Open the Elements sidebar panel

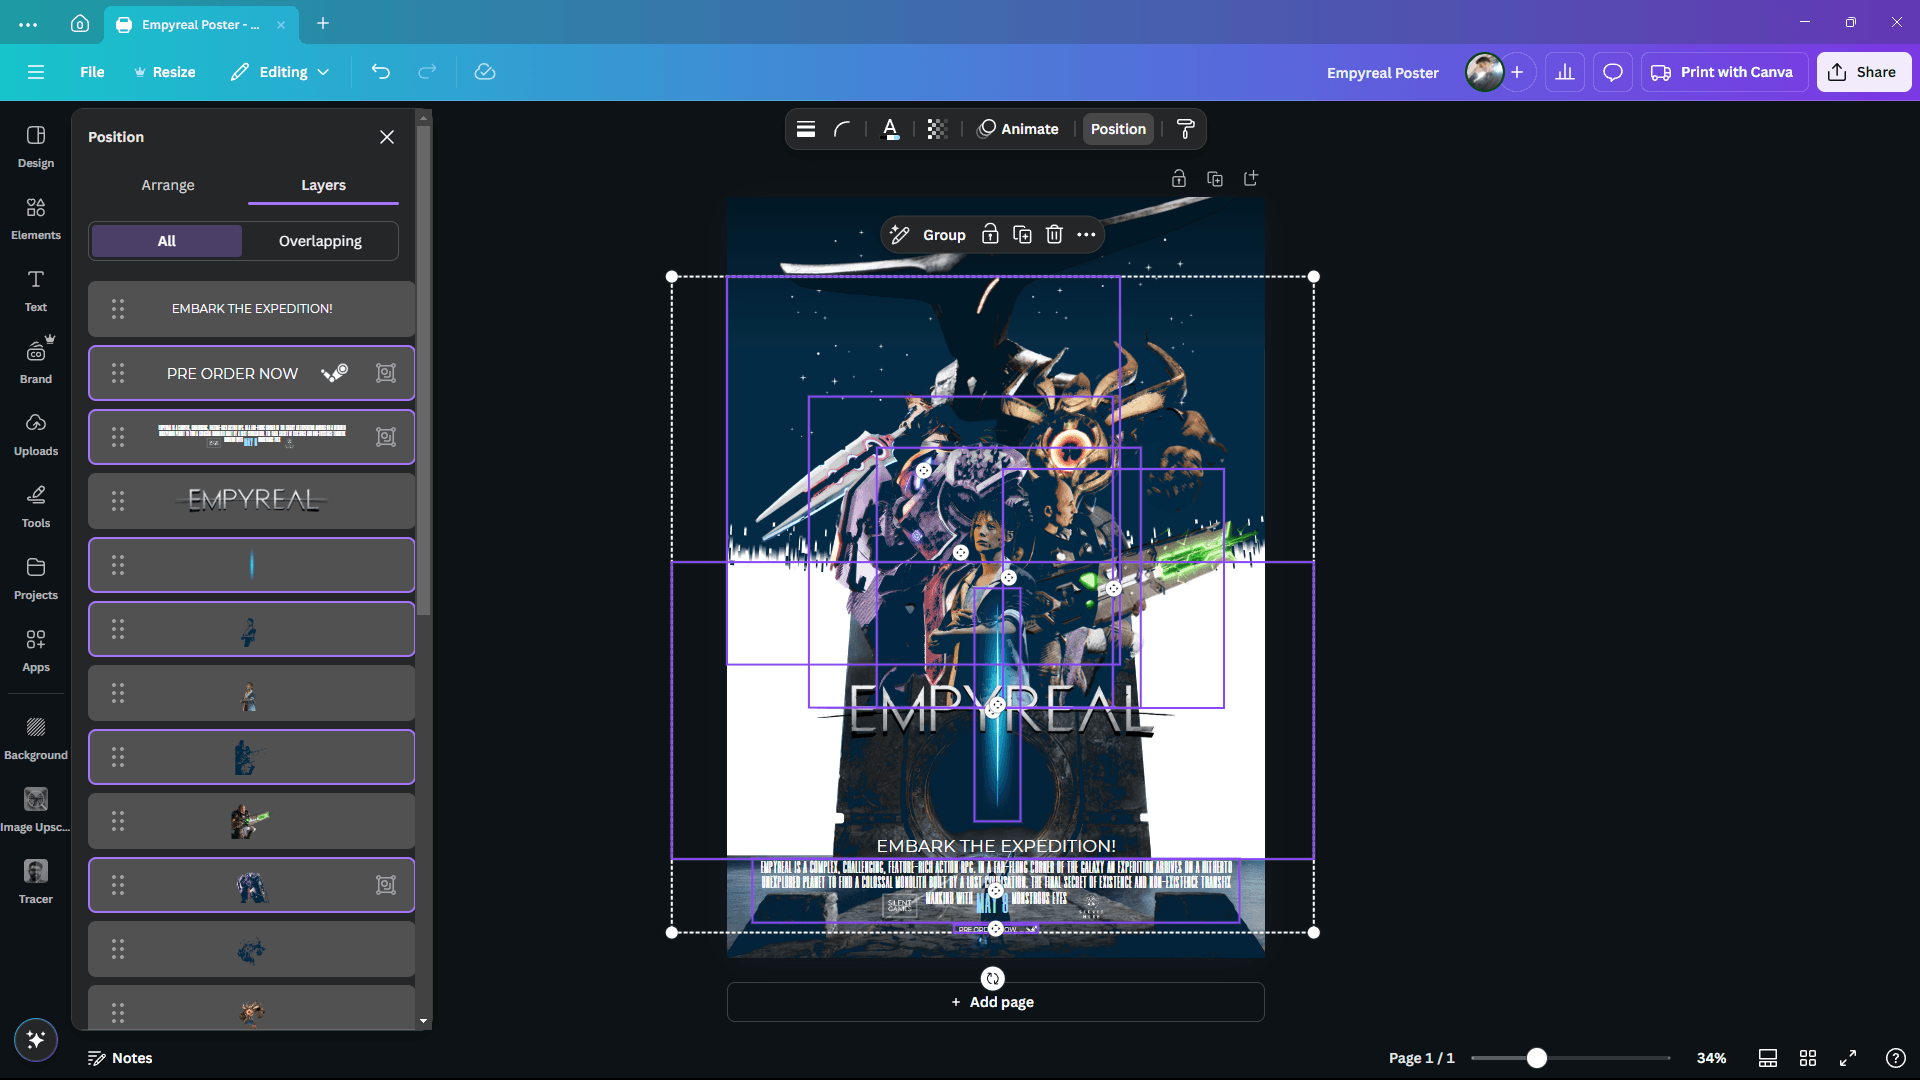point(36,218)
